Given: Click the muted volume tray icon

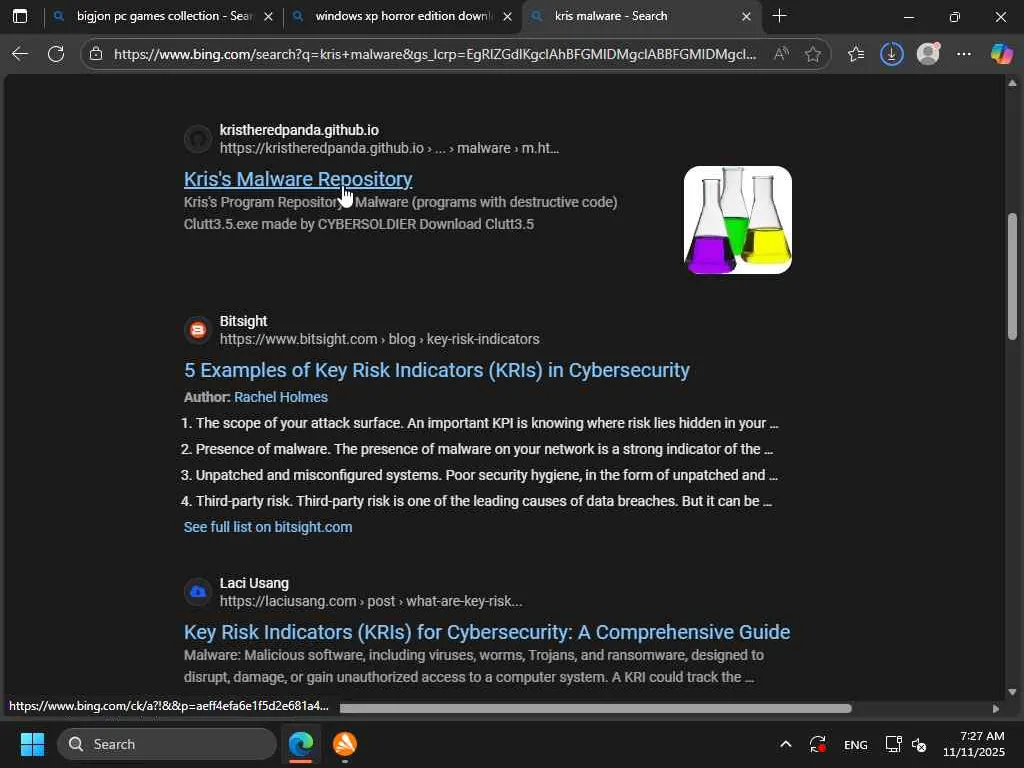Looking at the screenshot, I should click(919, 744).
